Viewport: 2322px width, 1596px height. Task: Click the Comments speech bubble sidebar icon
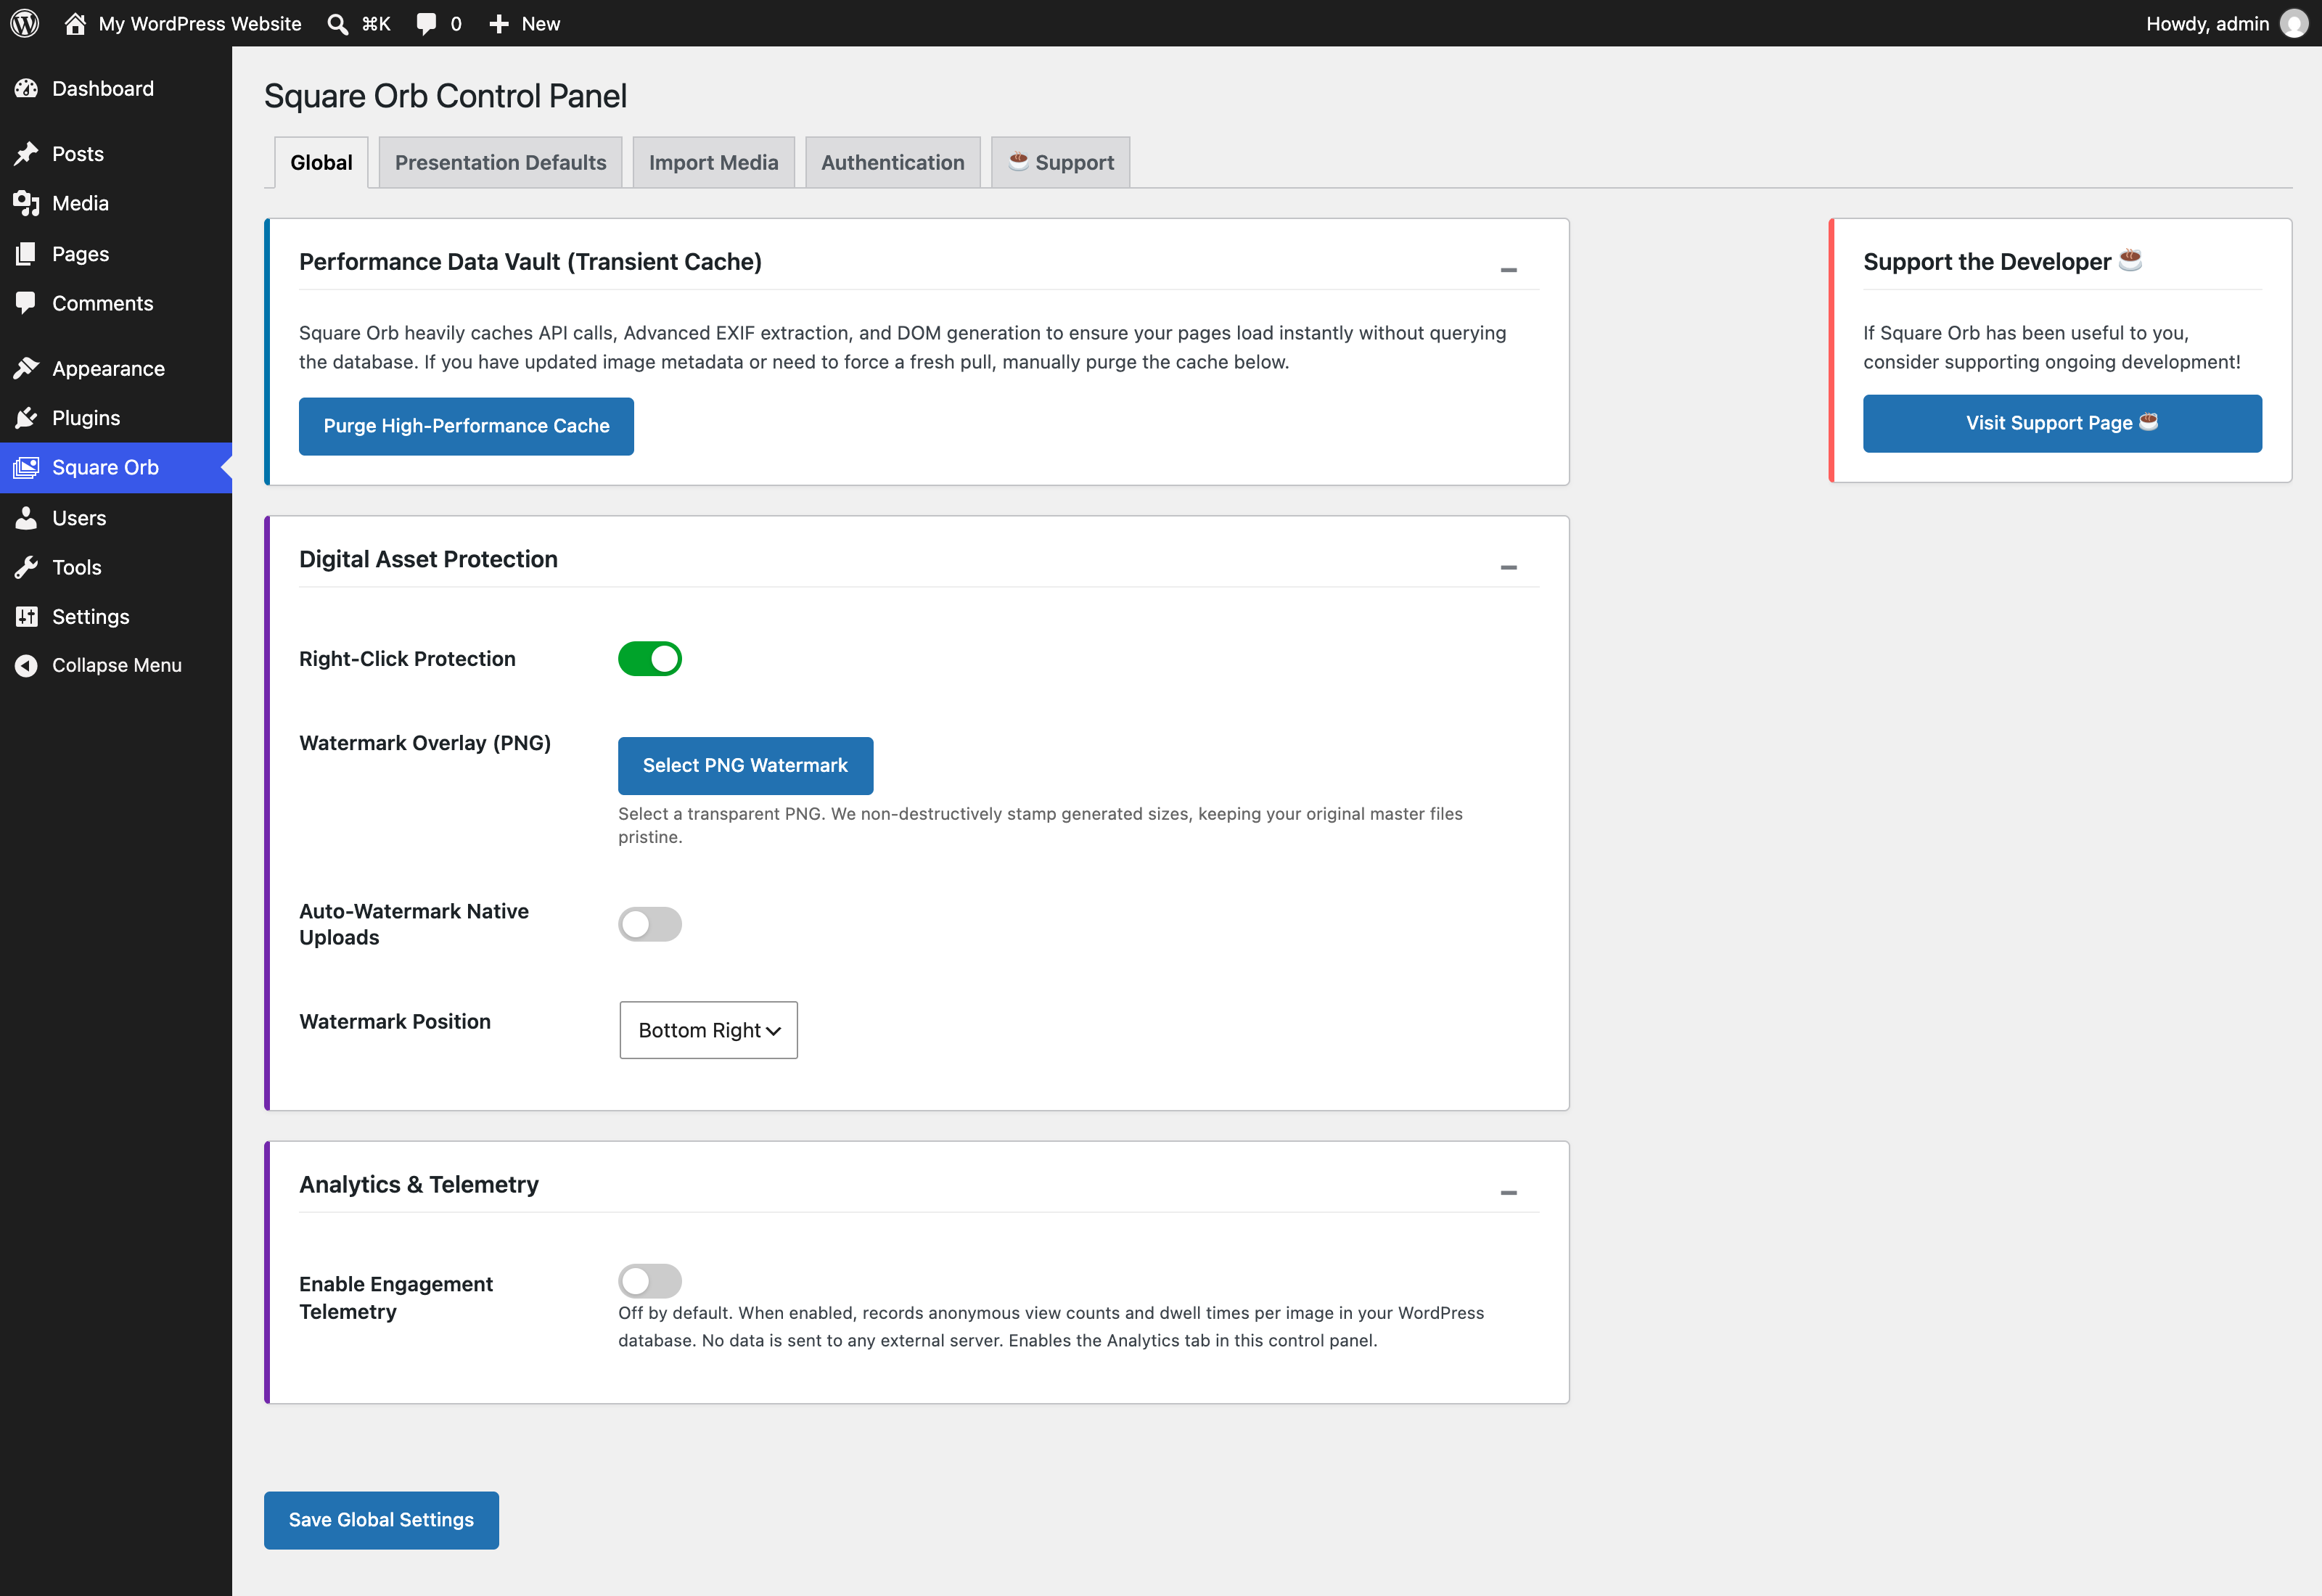[x=26, y=303]
